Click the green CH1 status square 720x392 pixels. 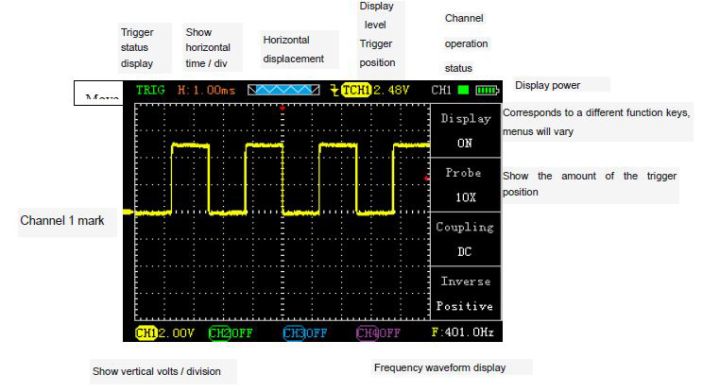point(463,90)
